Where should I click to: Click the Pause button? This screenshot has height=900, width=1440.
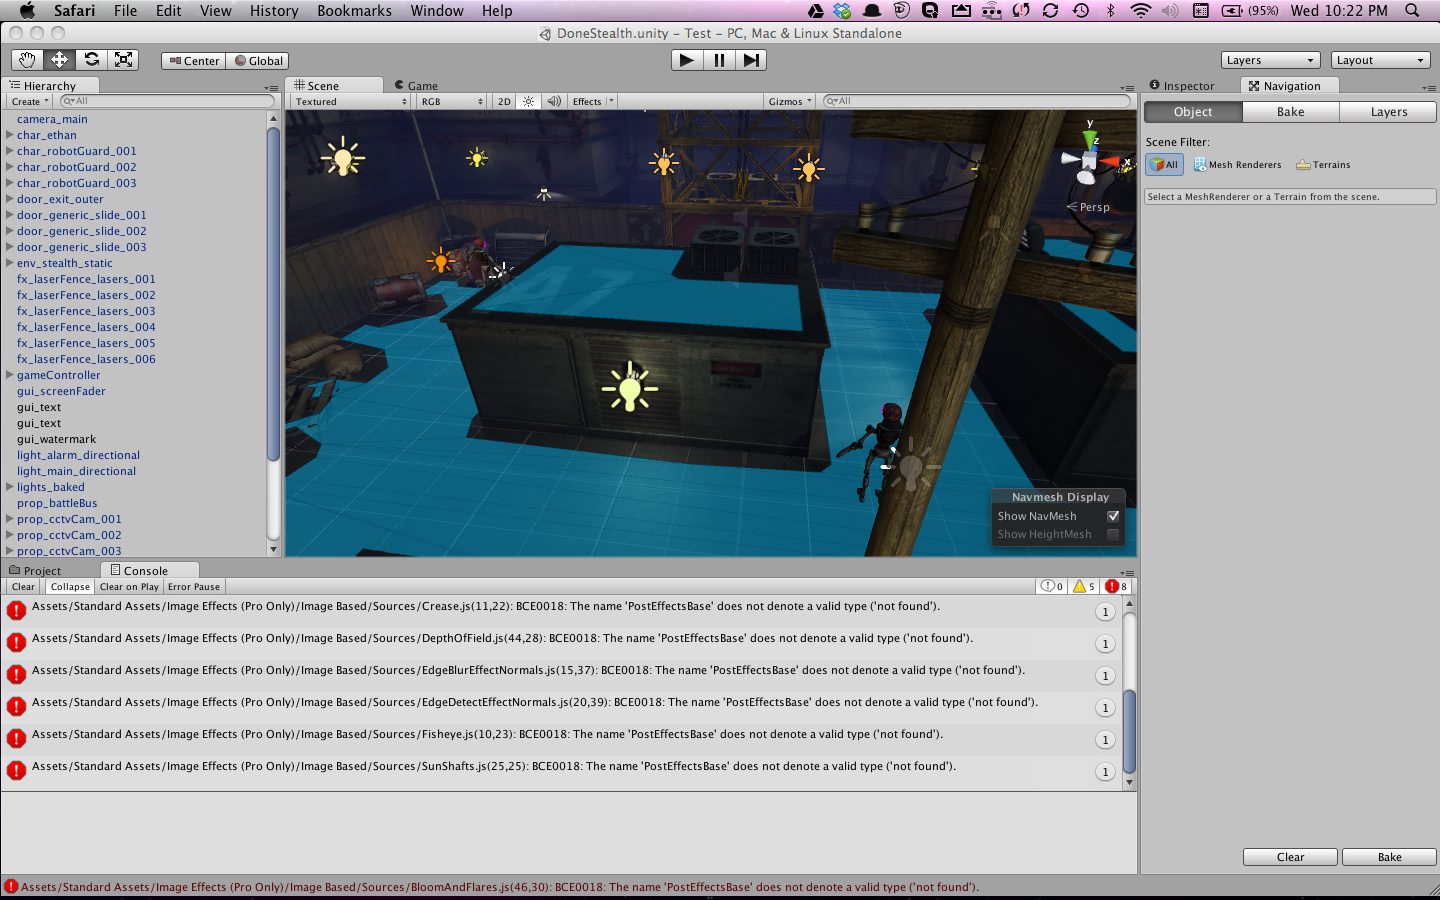719,60
